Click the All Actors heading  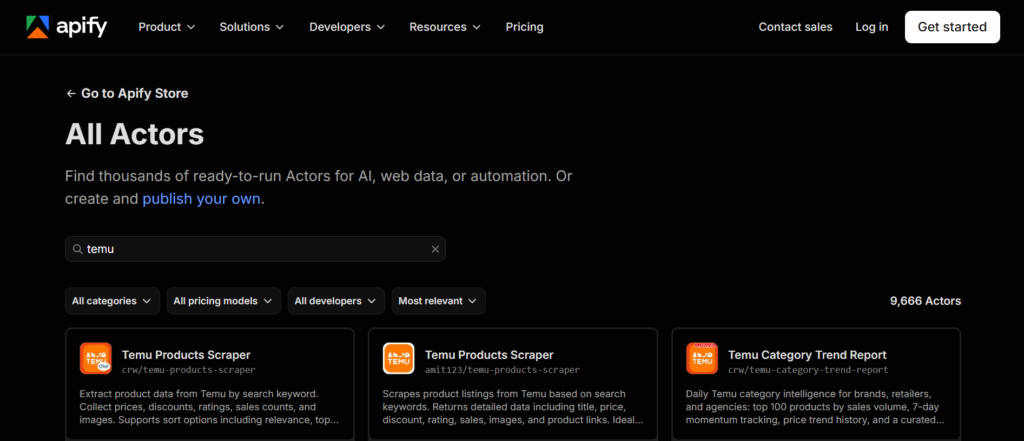click(x=135, y=135)
